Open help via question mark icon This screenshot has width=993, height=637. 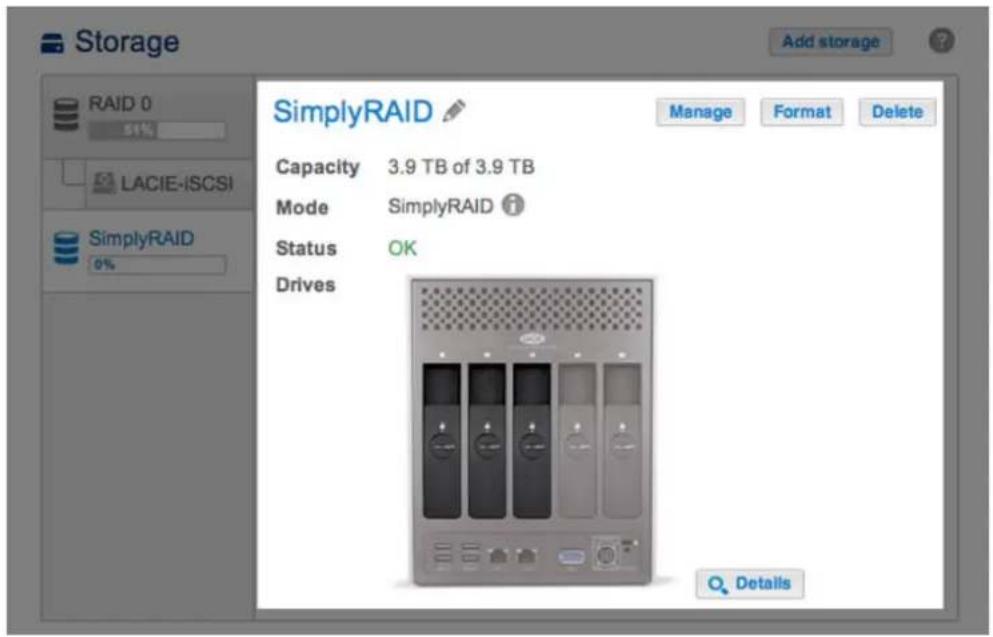(x=941, y=41)
